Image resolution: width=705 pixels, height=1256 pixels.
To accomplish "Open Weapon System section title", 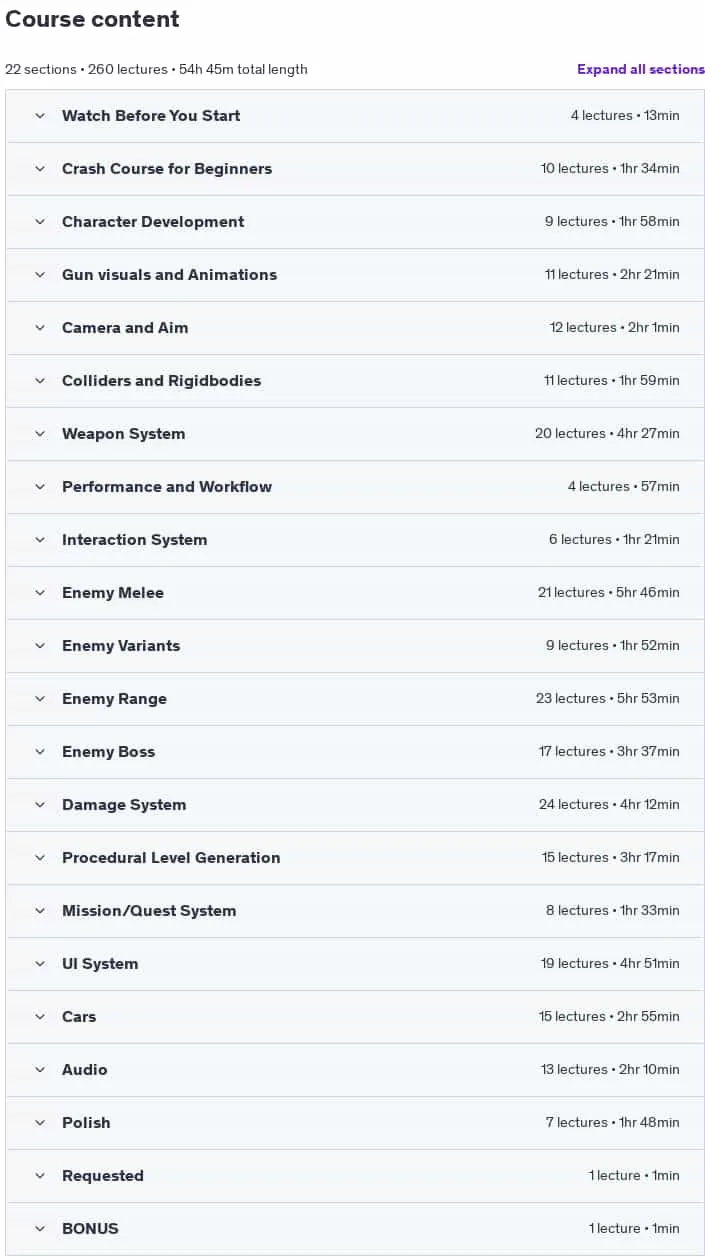I will click(x=123, y=434).
